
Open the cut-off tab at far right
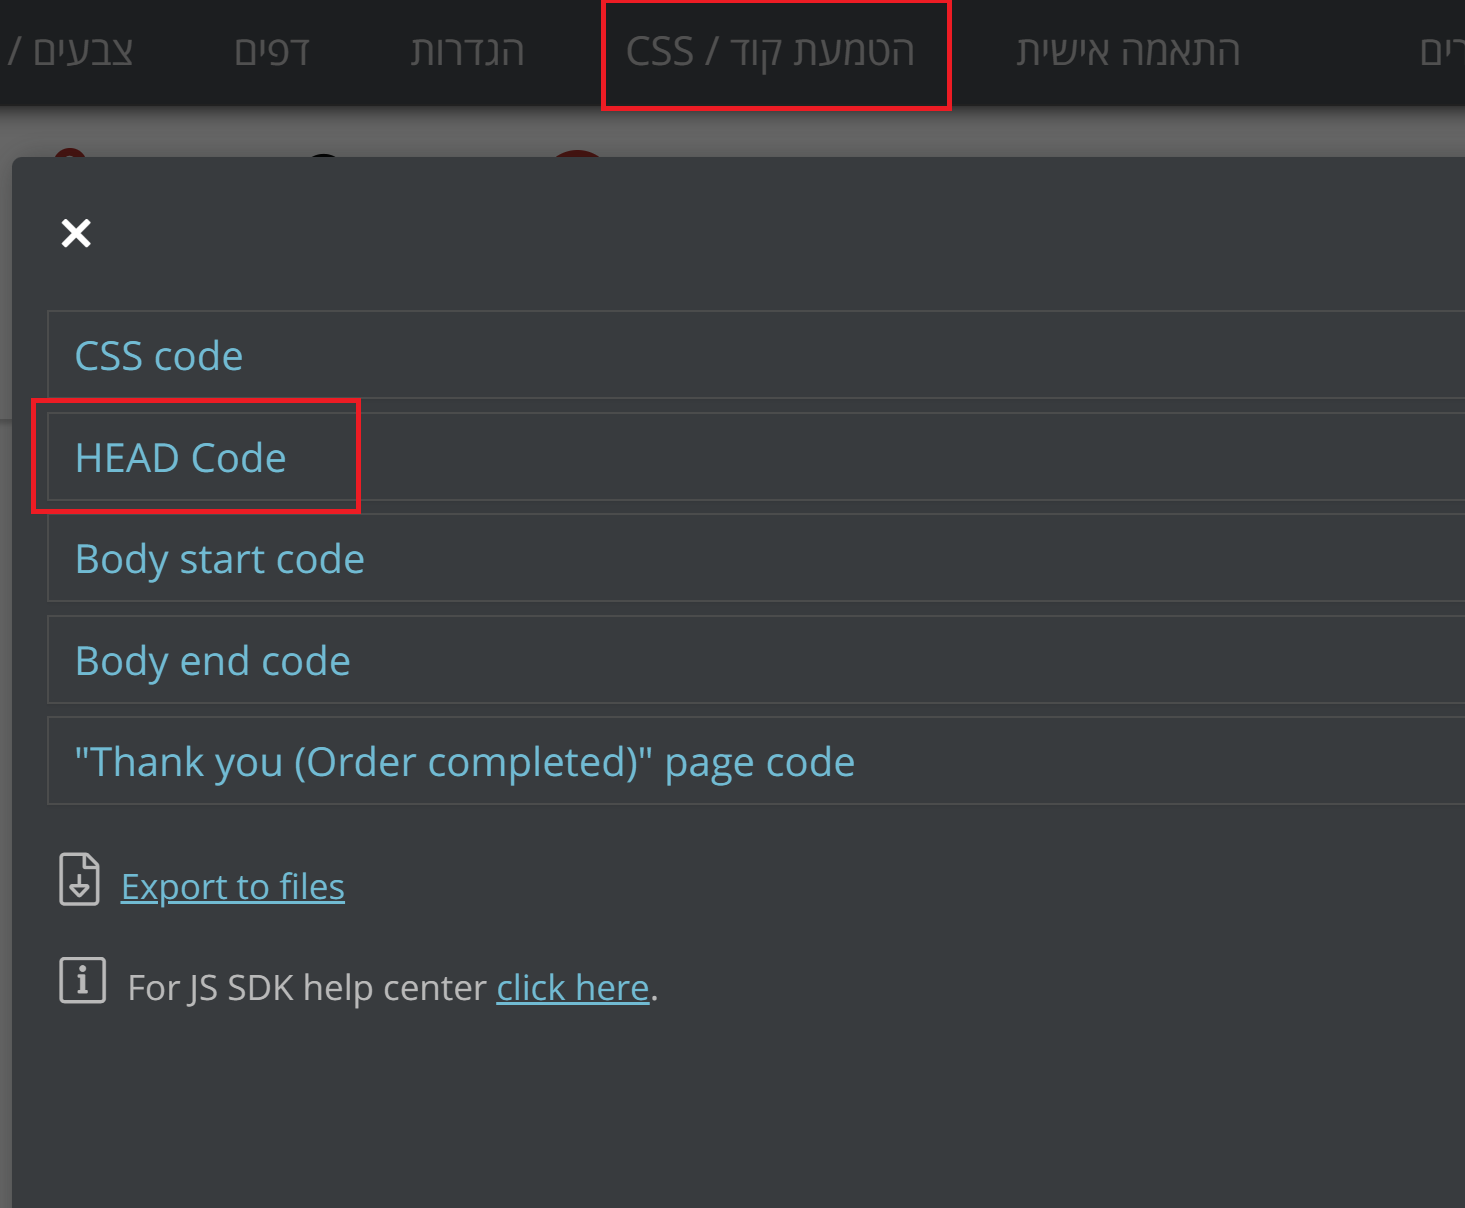click(x=1442, y=52)
